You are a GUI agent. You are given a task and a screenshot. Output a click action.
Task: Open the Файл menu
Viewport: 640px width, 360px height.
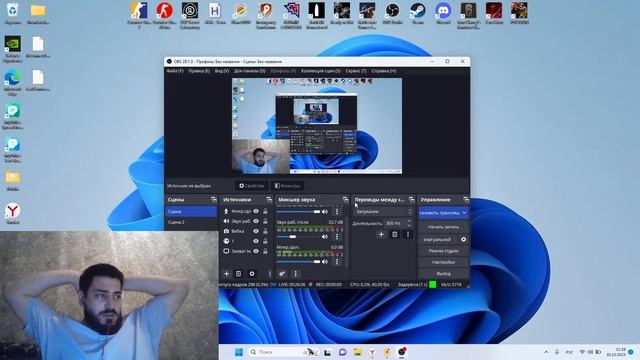175,71
